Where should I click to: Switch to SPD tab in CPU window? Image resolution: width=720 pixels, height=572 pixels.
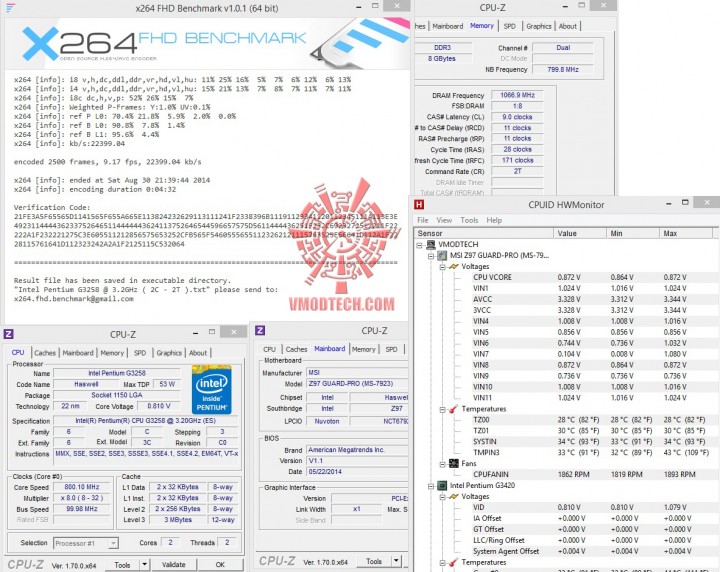pyautogui.click(x=140, y=353)
